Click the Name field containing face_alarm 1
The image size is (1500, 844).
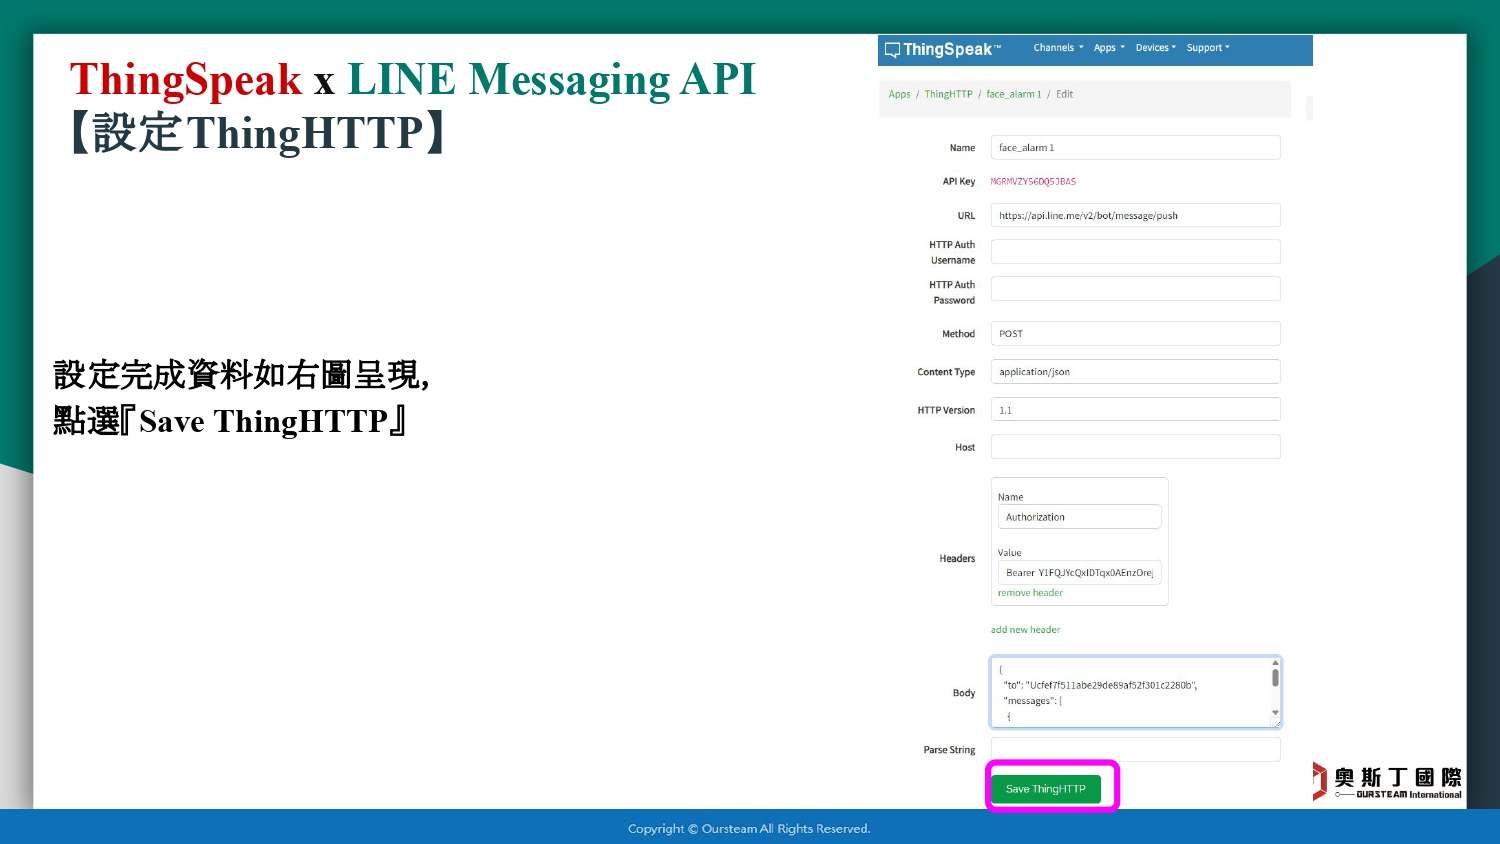pos(1135,148)
